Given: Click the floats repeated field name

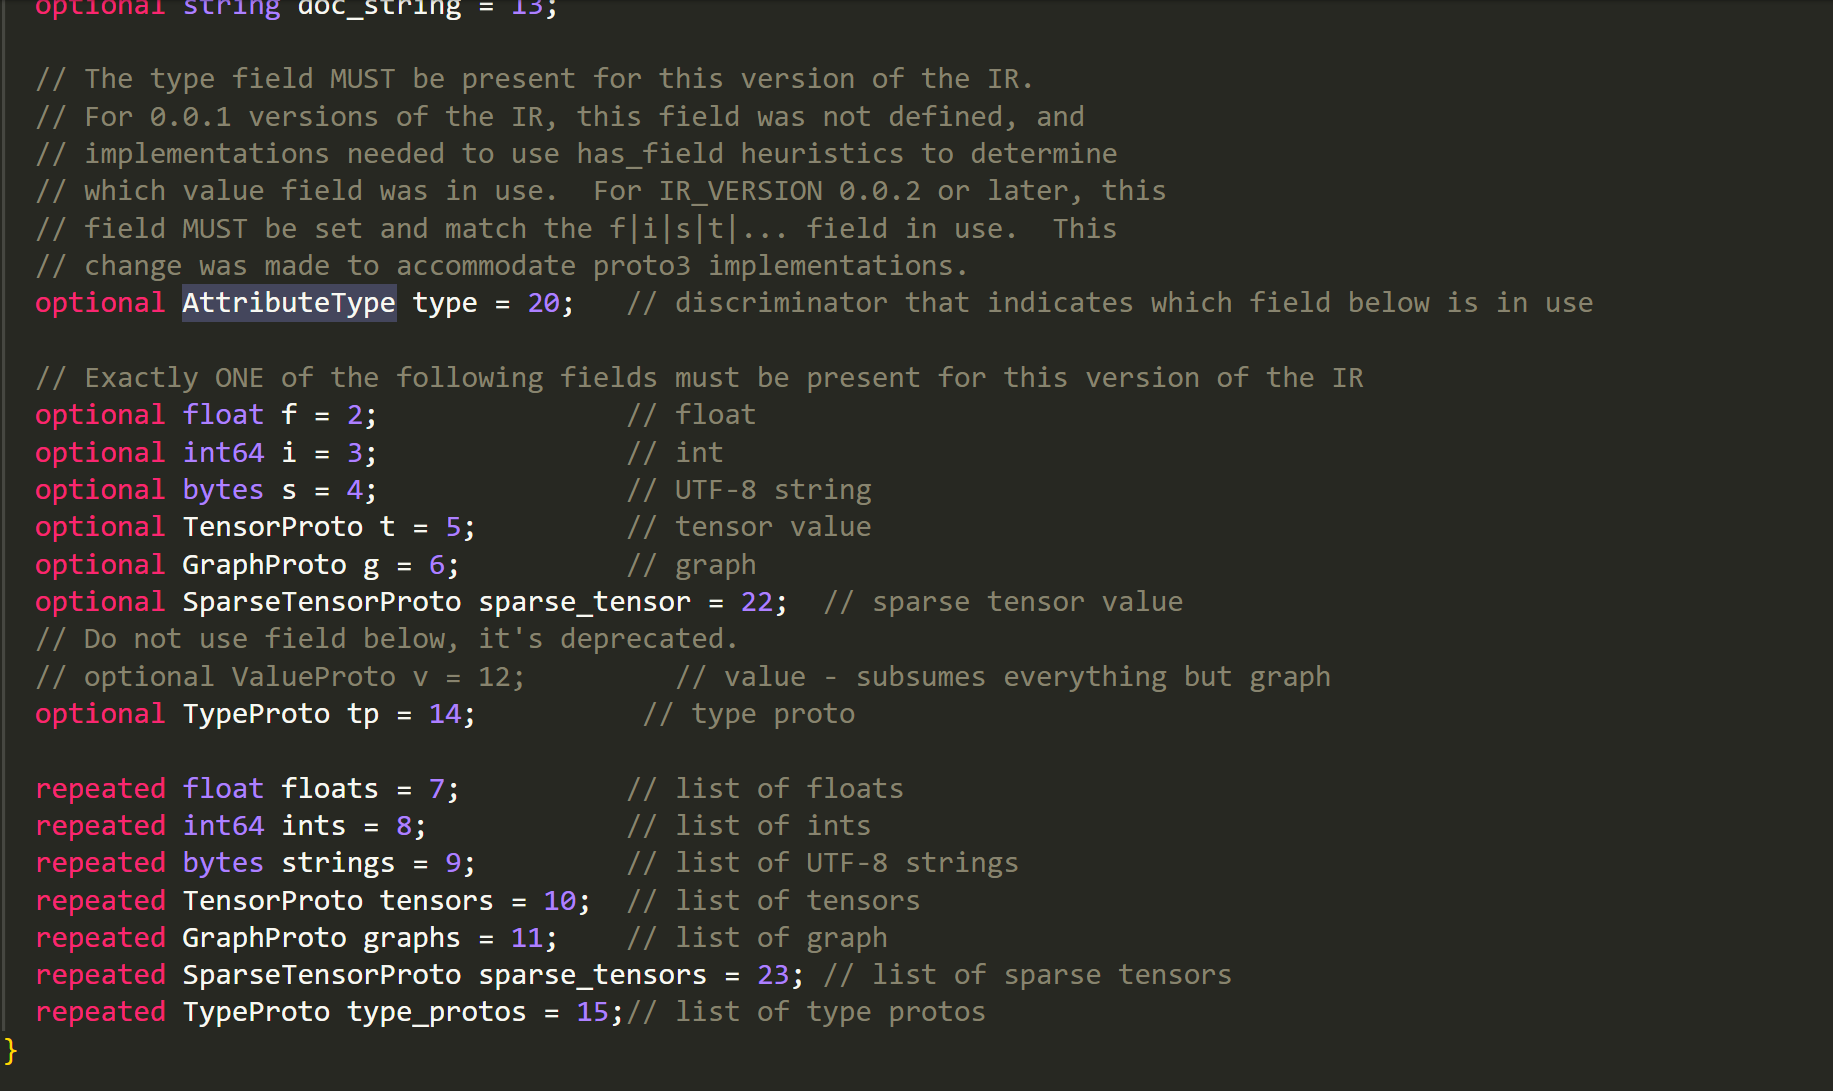Looking at the screenshot, I should [x=329, y=789].
